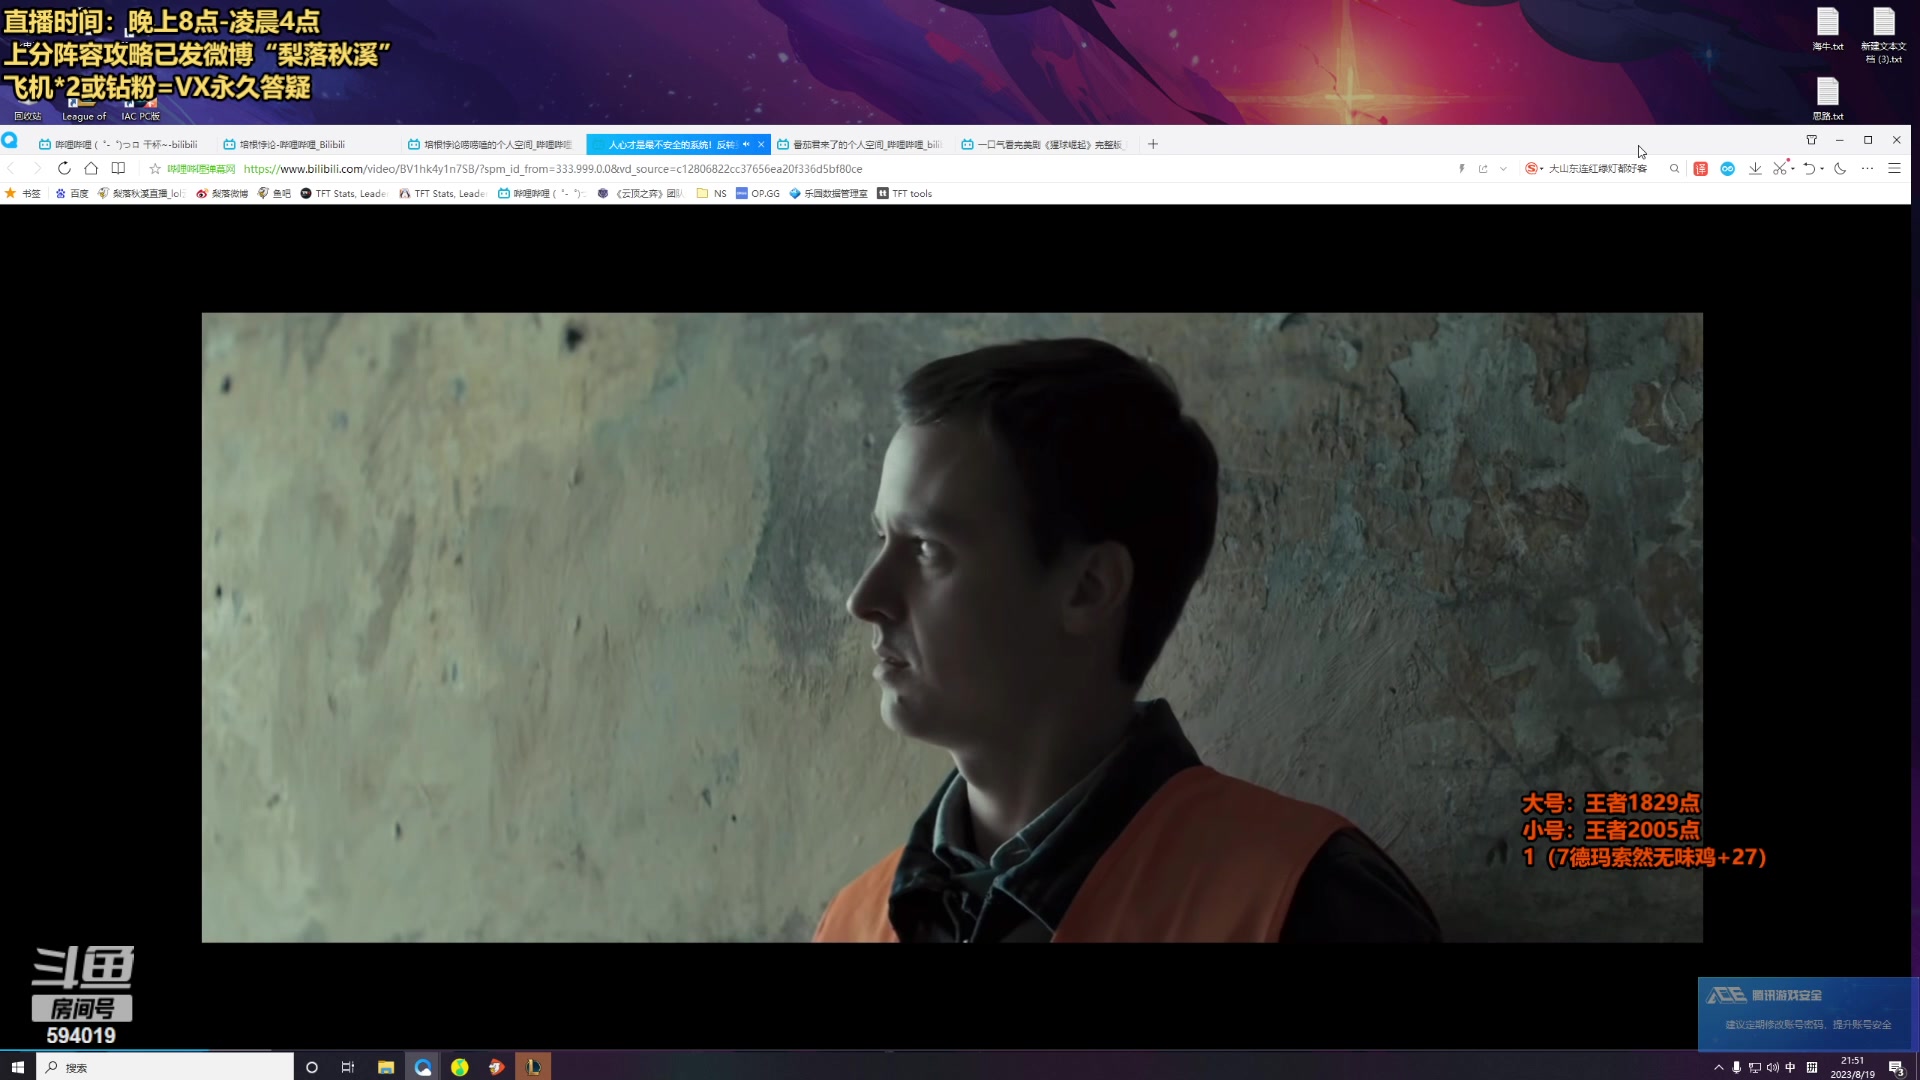
Task: Open the downloads icon
Action: (x=1755, y=169)
